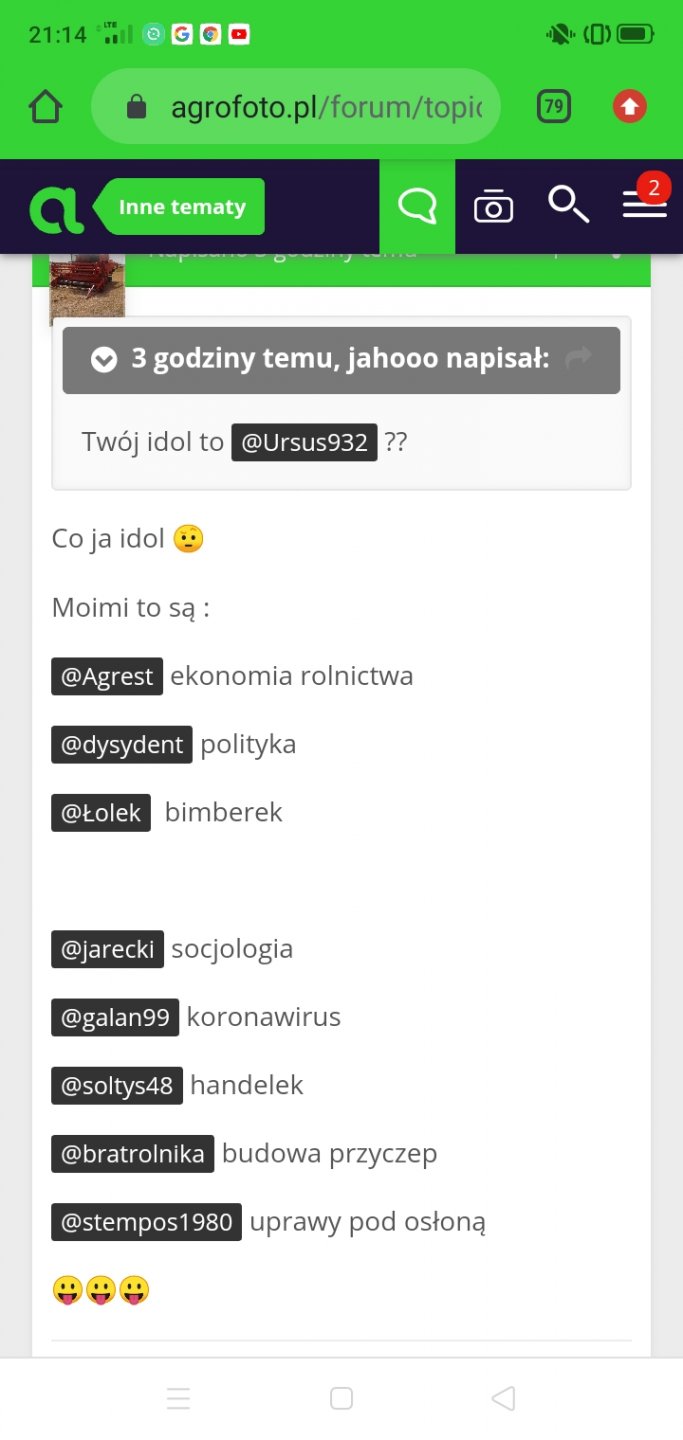Open the agrofoto logo home page
683x1440 pixels.
(x=57, y=207)
